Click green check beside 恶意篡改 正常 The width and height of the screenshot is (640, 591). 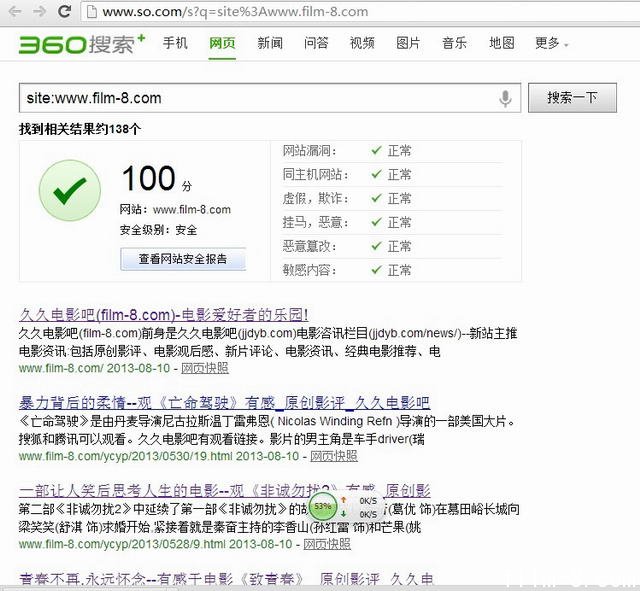[376, 246]
